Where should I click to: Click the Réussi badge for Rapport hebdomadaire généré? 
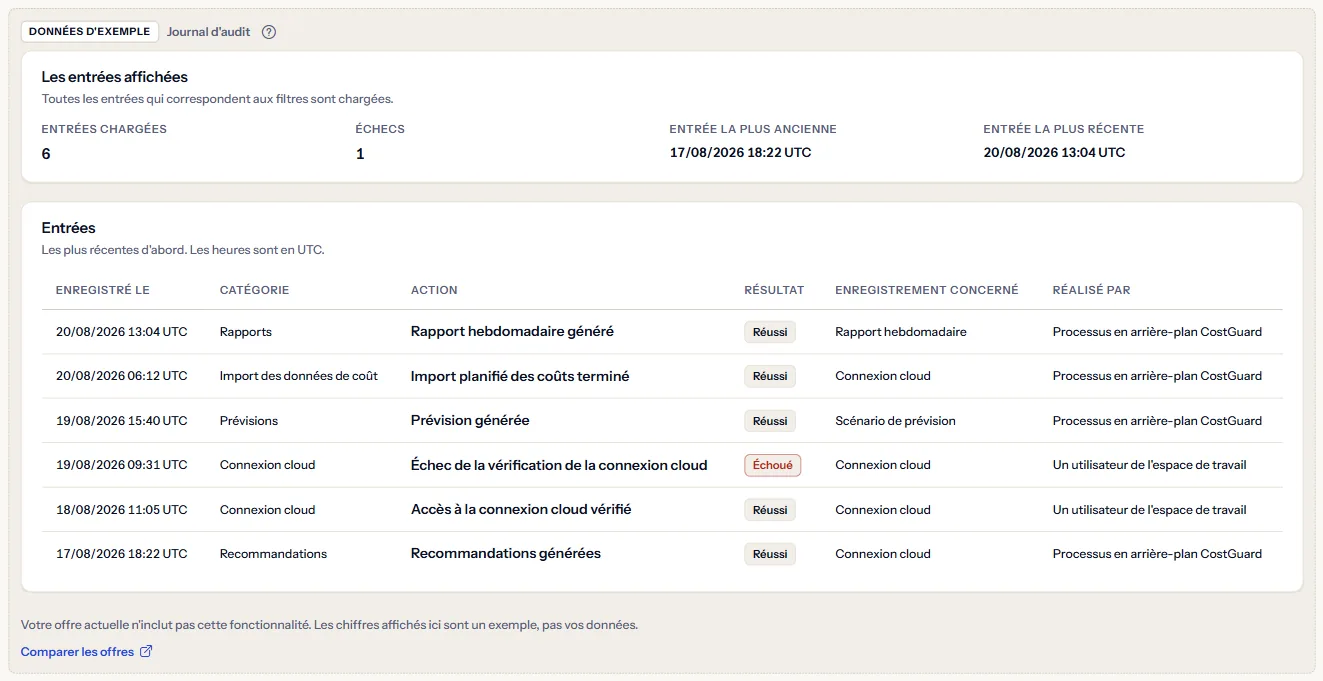770,332
